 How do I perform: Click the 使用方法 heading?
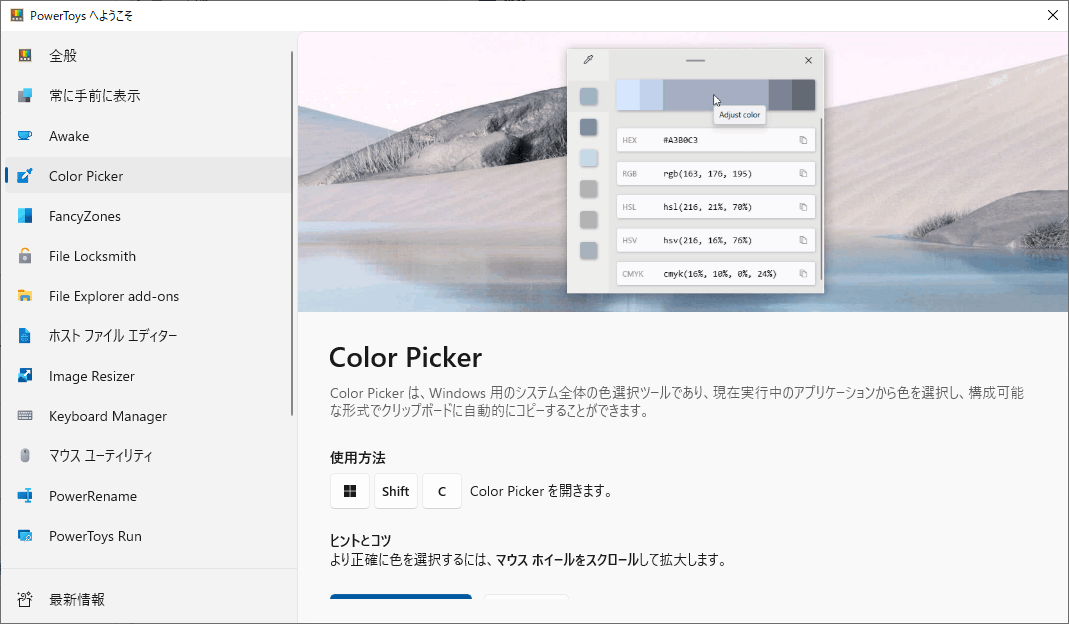tap(358, 458)
